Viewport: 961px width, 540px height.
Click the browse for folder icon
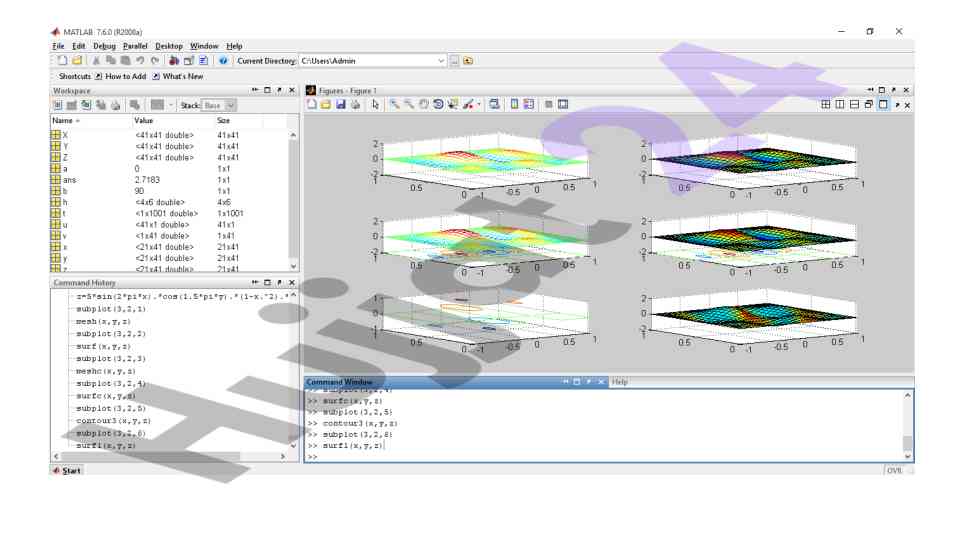[454, 61]
